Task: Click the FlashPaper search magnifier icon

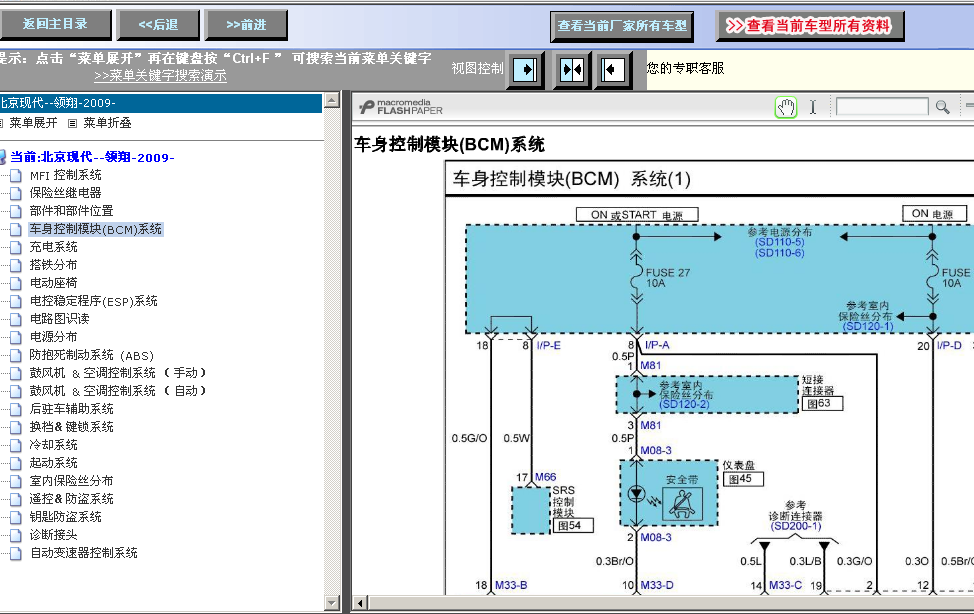Action: pos(942,107)
